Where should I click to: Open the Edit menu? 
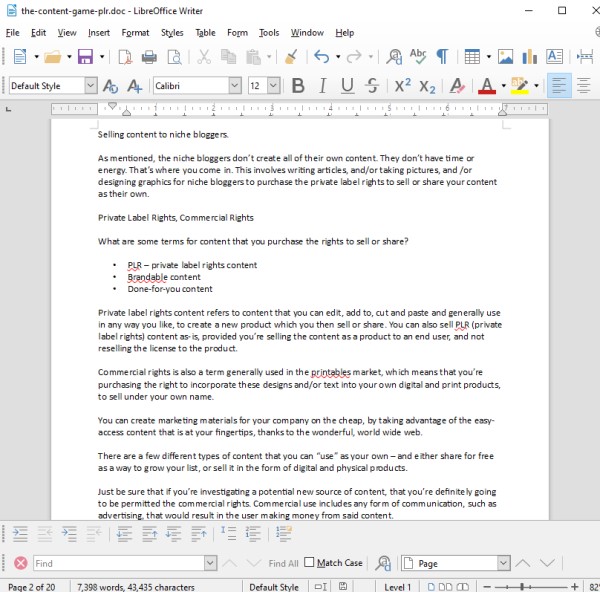(38, 33)
